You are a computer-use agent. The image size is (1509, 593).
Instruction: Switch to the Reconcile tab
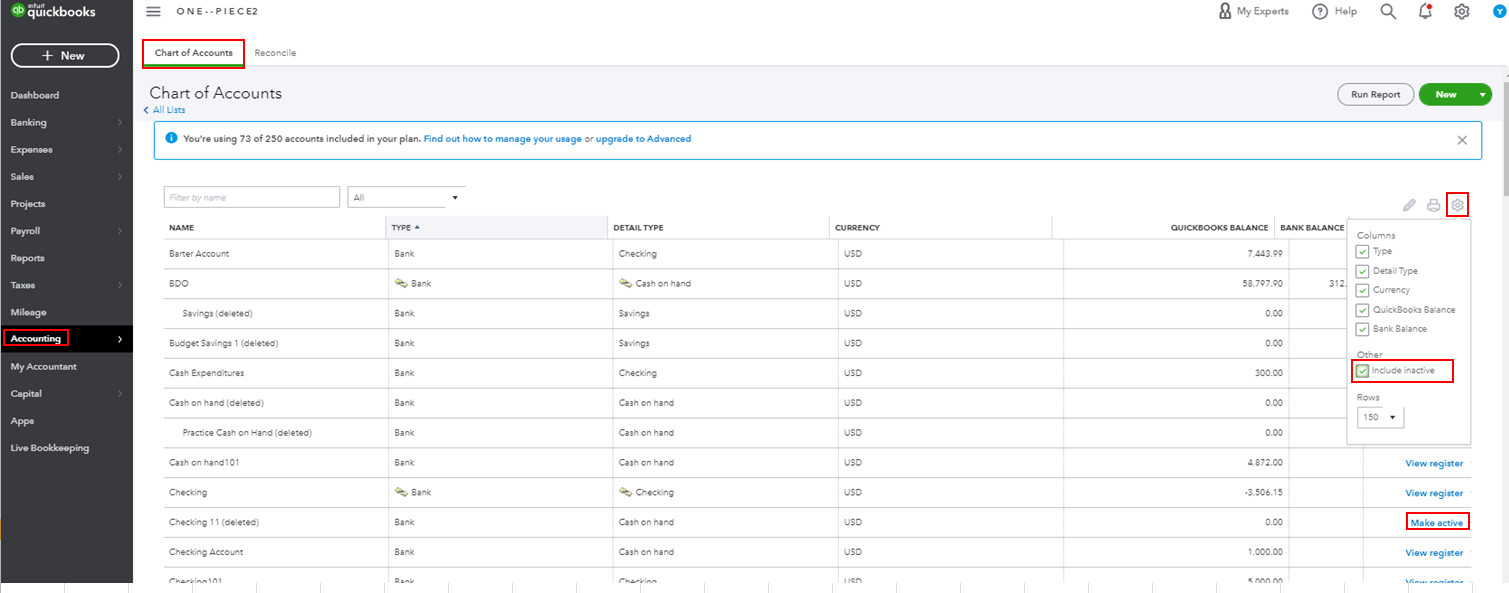[x=275, y=53]
